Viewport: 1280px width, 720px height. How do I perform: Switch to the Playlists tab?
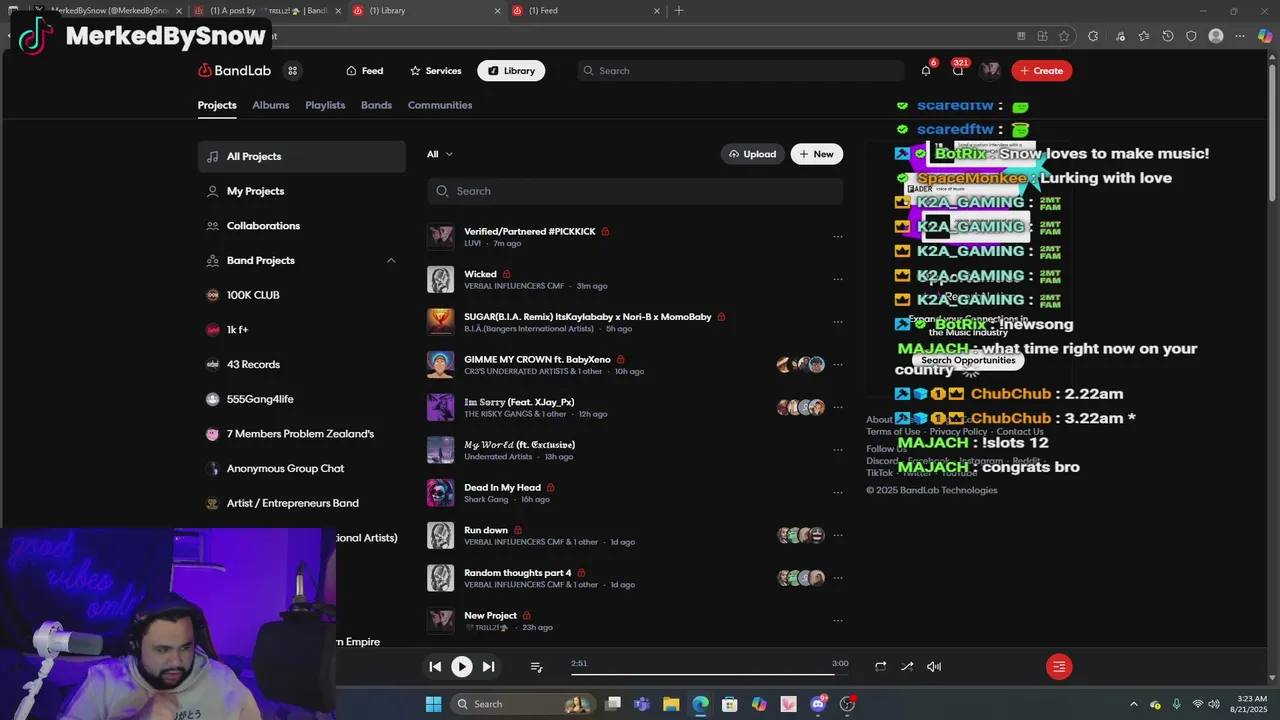point(325,105)
